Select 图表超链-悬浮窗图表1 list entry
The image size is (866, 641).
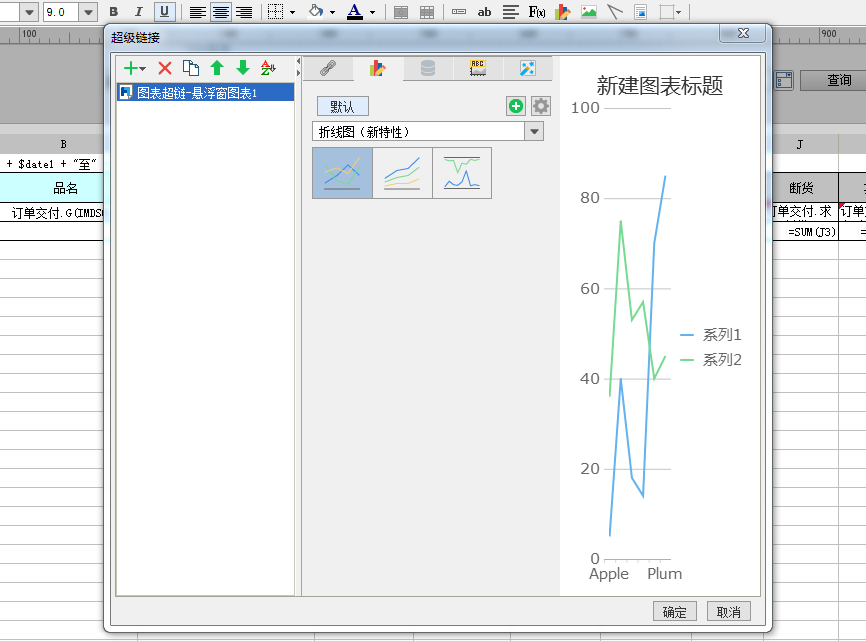pos(205,93)
